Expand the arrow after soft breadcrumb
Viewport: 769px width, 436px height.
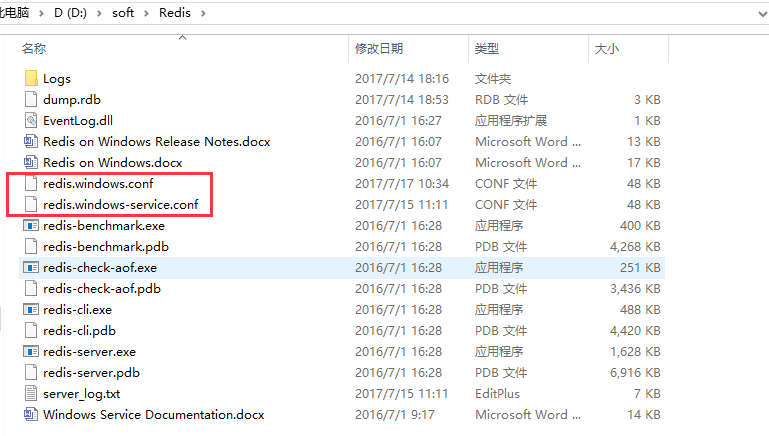coord(146,13)
